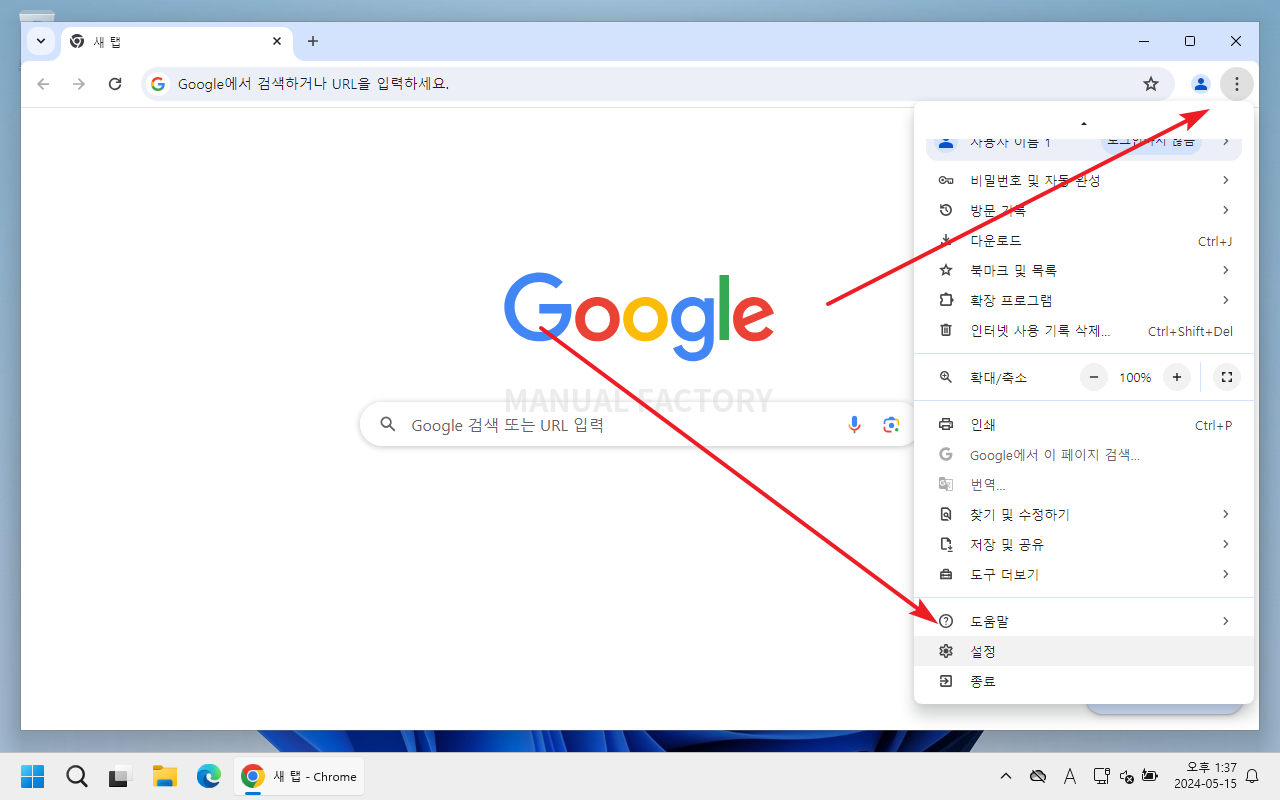The image size is (1280, 800).
Task: Click the exit icon beside 종료
Action: [946, 681]
